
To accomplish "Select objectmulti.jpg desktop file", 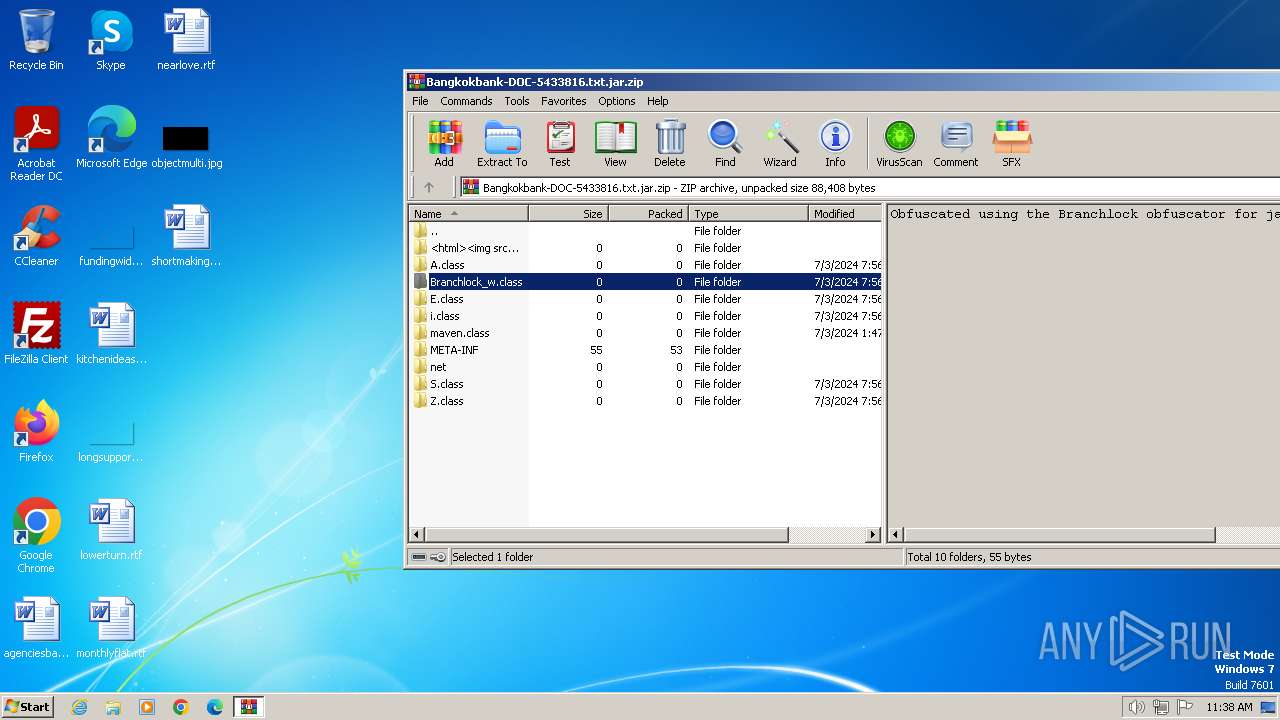I will click(x=186, y=146).
